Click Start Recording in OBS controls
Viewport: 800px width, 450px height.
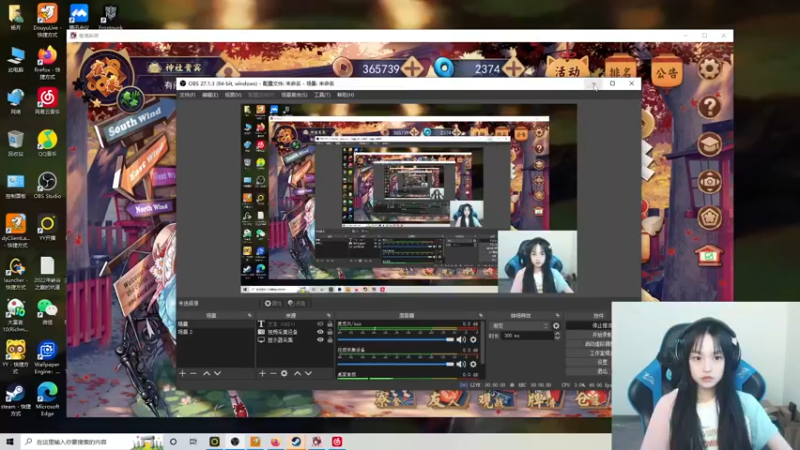589,335
